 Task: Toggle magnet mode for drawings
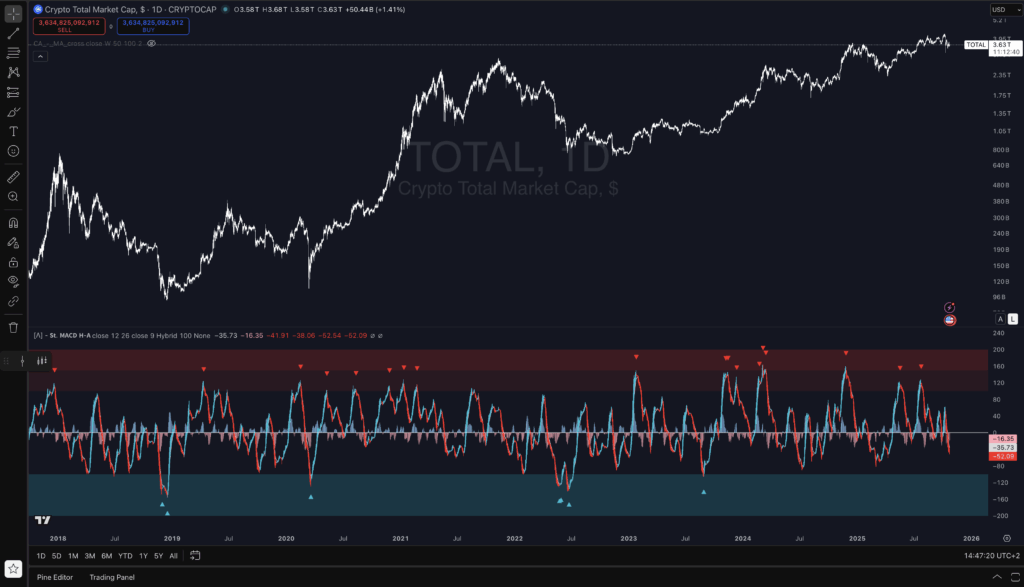[x=13, y=223]
